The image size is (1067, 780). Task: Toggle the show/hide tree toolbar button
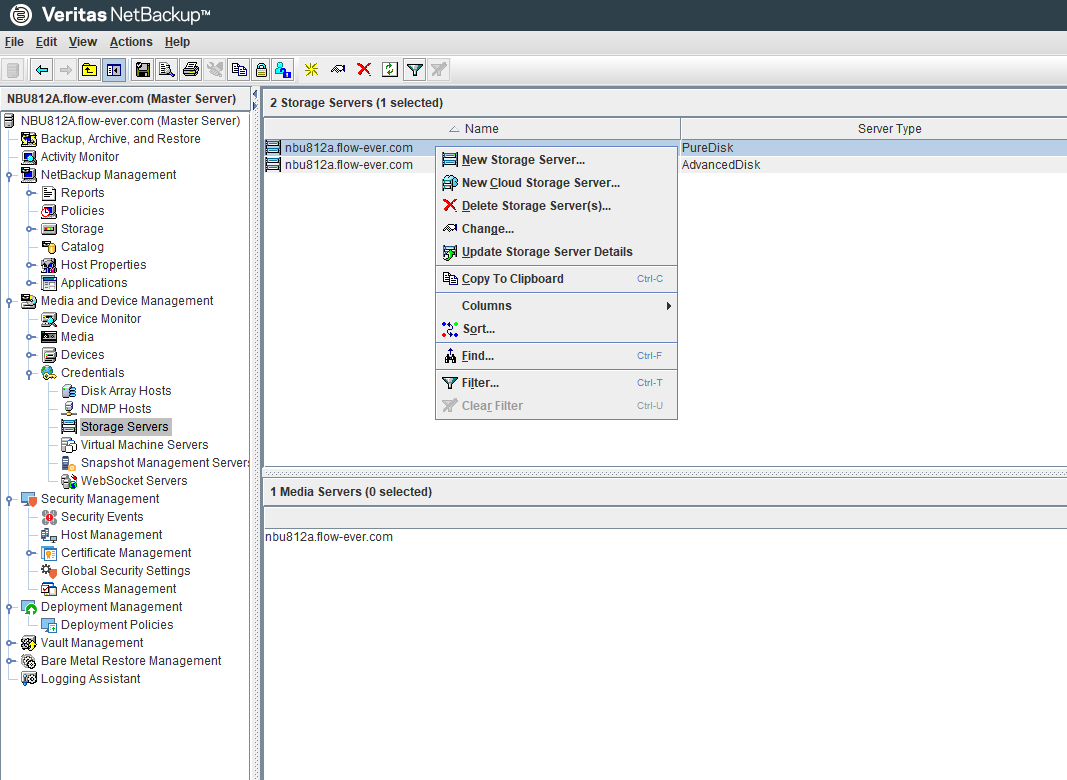114,69
